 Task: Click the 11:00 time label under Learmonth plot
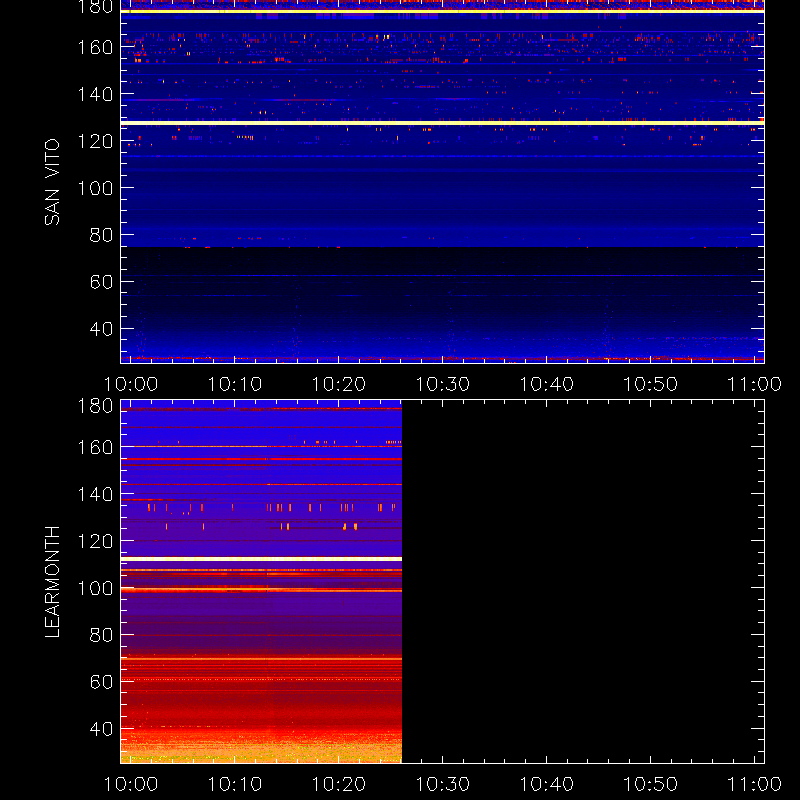(755, 784)
